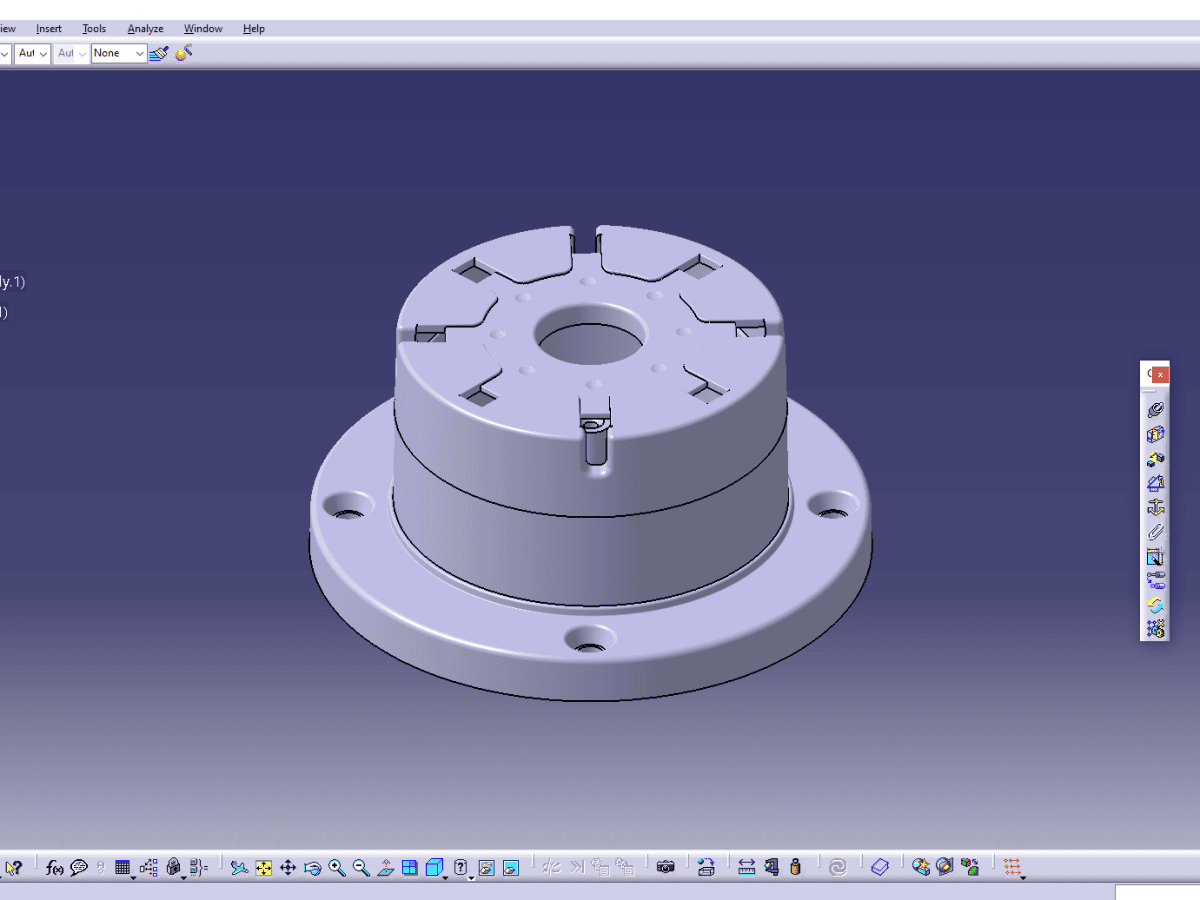Select the Offset Constraint tool
Viewport: 1200px width, 900px height.
(1155, 458)
